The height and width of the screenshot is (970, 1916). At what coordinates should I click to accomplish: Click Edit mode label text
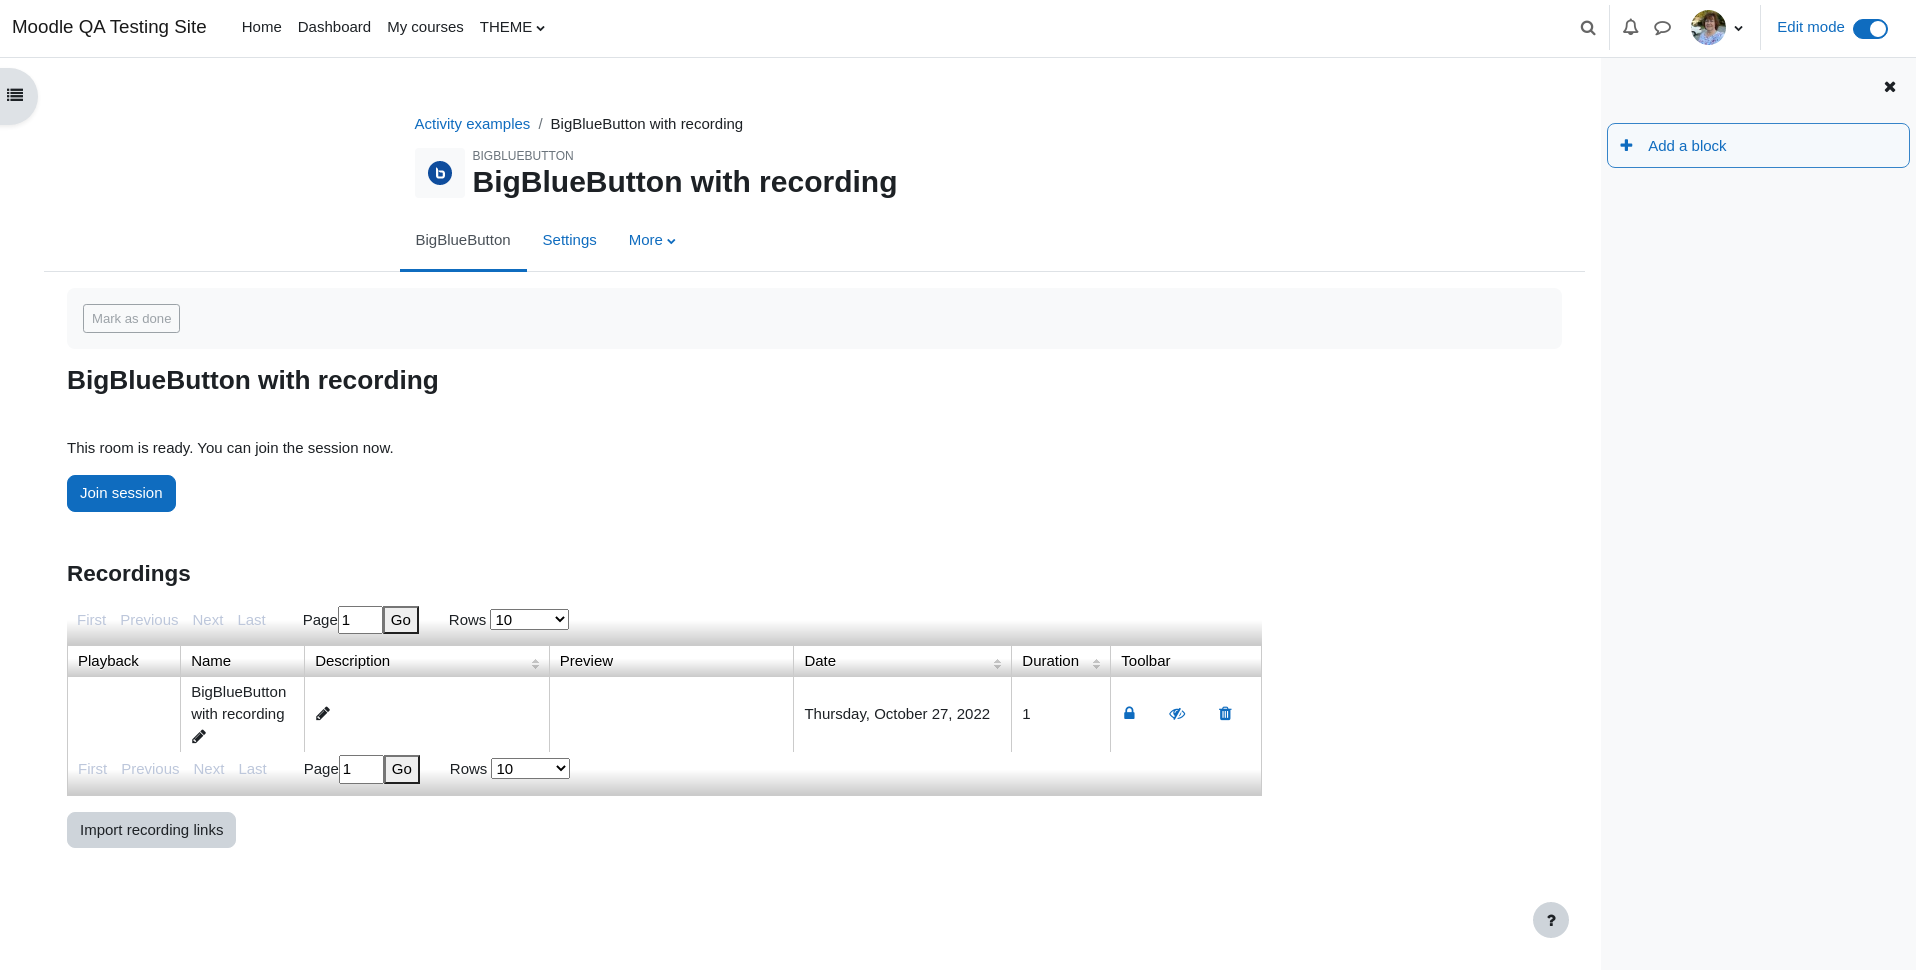click(x=1810, y=27)
